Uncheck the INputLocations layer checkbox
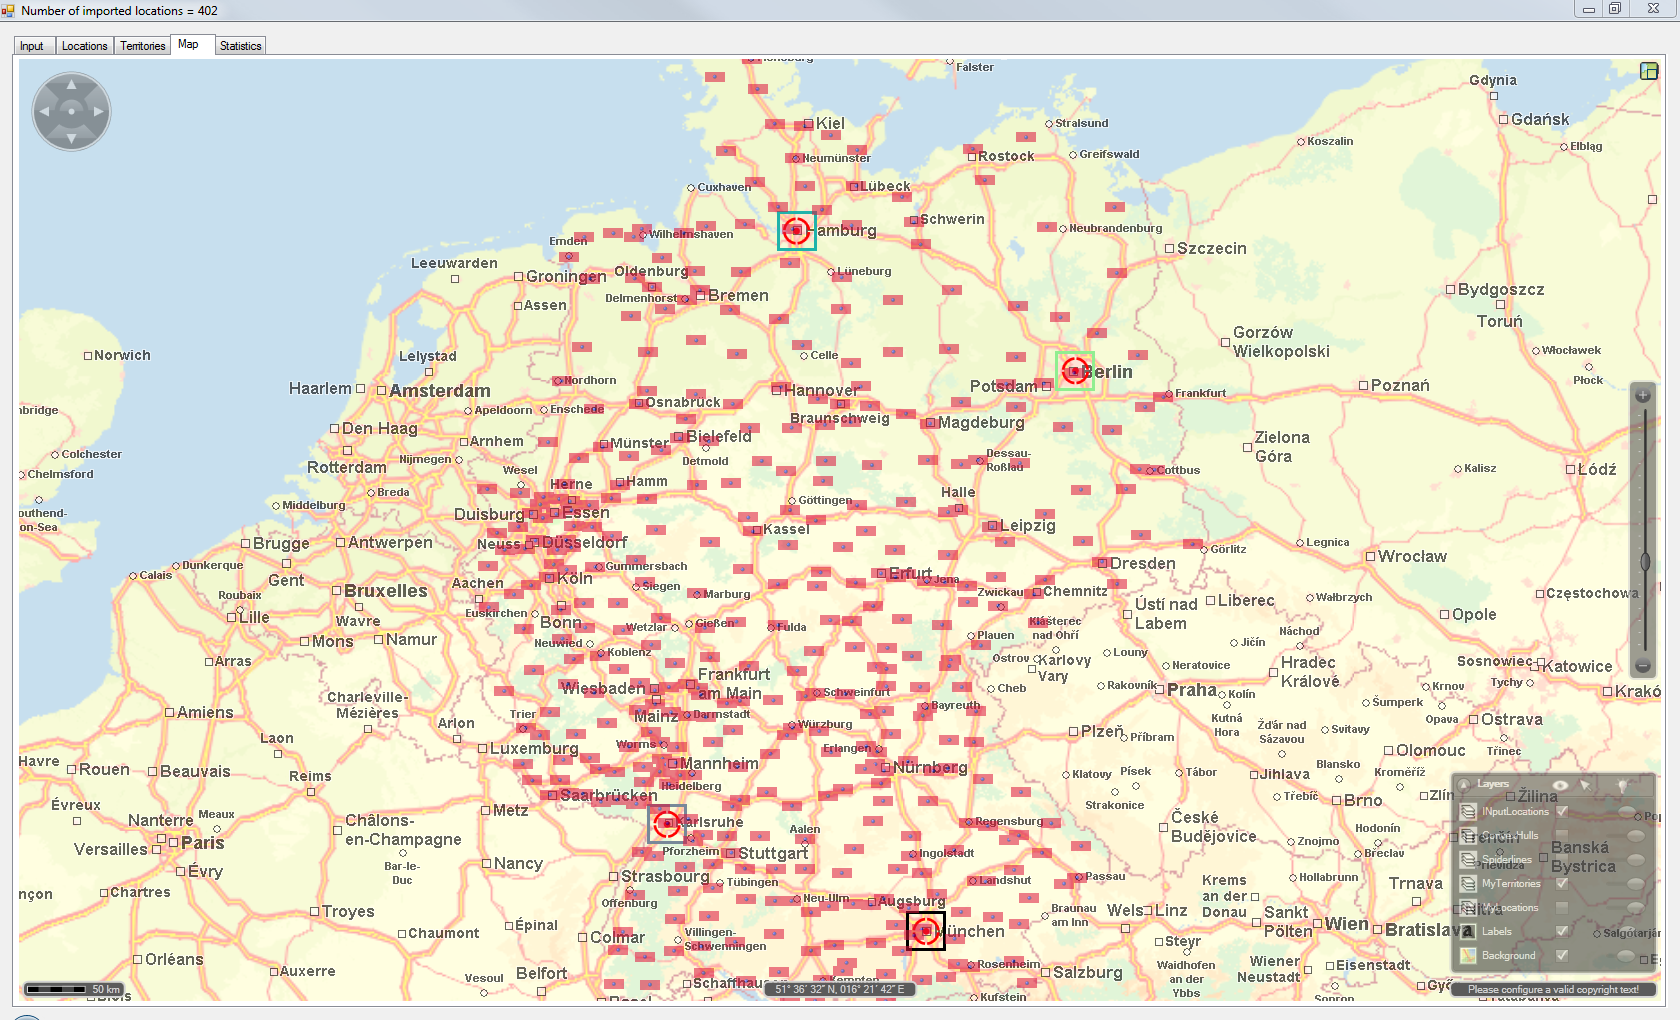This screenshot has width=1680, height=1020. (x=1562, y=812)
